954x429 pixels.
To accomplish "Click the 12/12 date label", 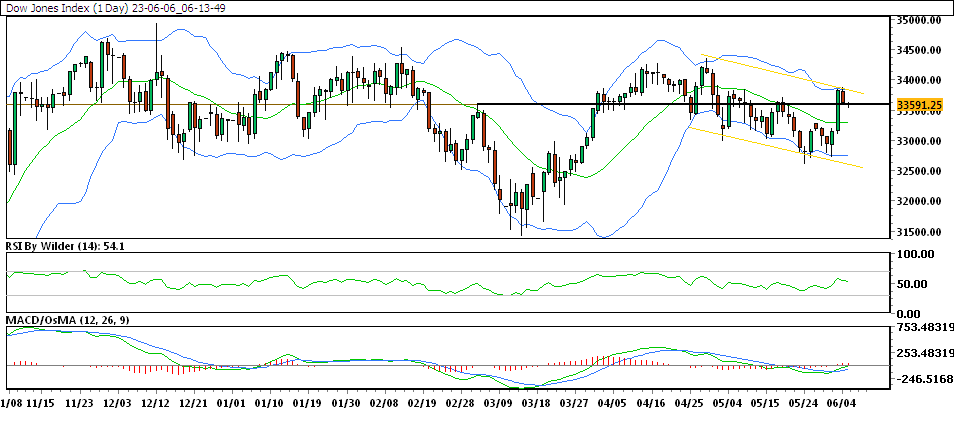I will [x=155, y=403].
